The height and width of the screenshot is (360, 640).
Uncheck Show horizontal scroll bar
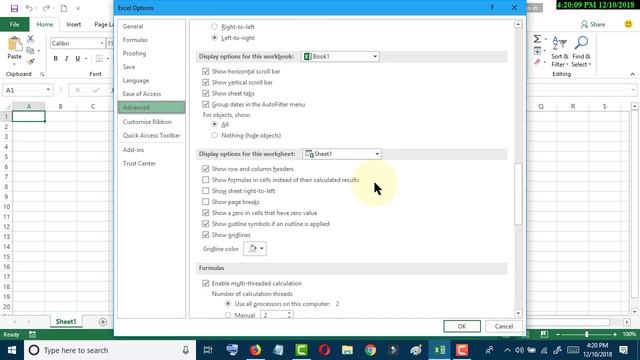[x=206, y=71]
